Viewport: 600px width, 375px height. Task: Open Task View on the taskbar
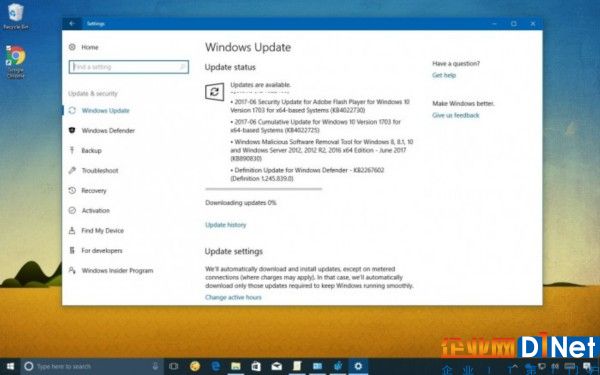coord(173,366)
